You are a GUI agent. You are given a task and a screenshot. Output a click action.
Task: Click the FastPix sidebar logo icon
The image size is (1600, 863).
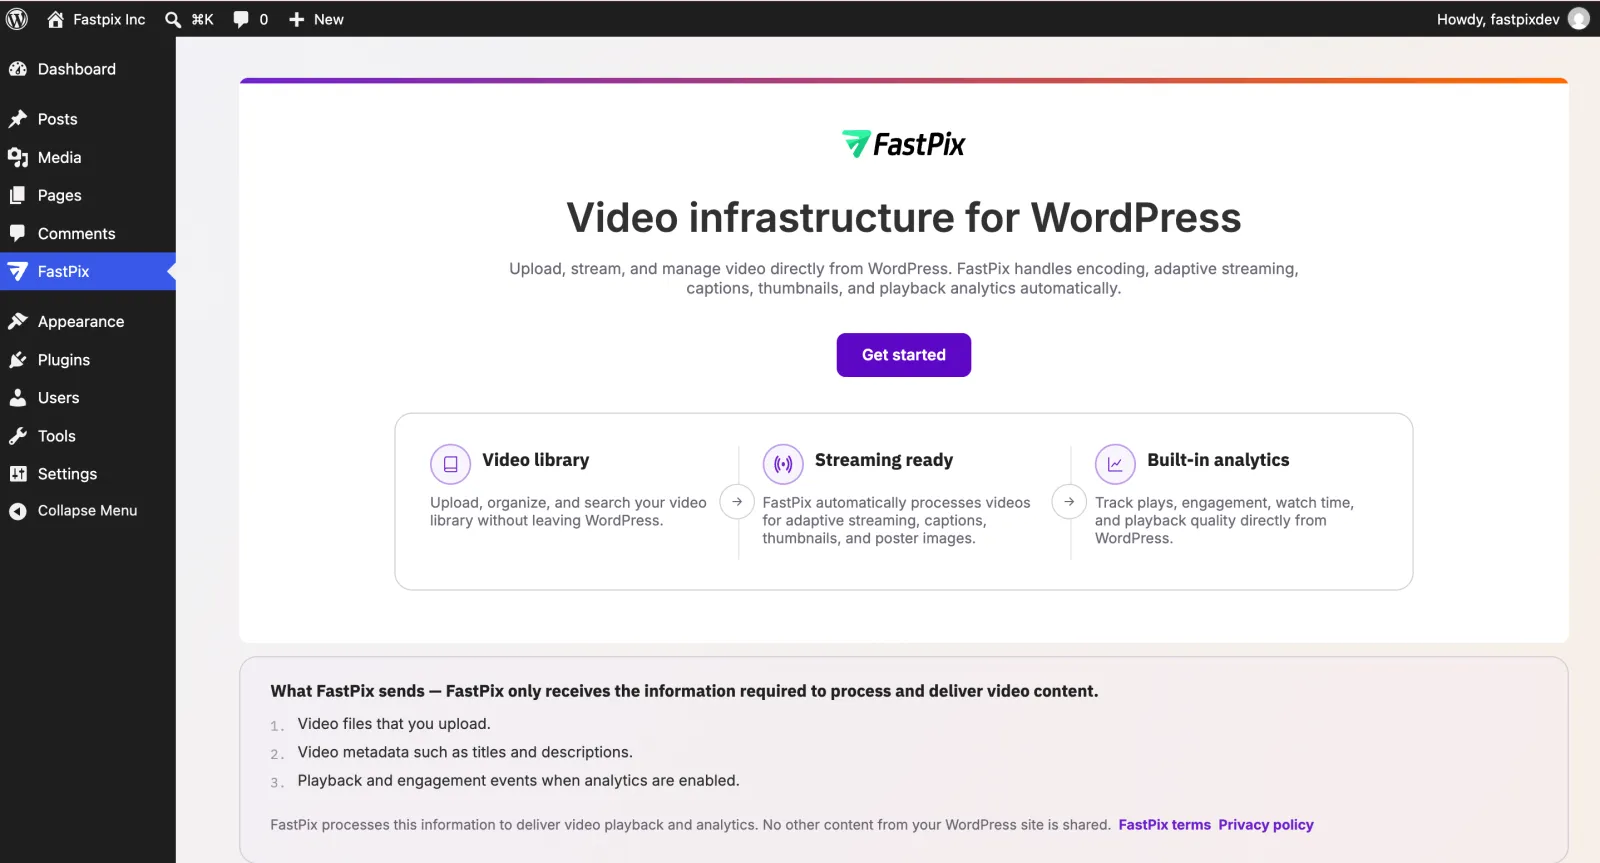click(18, 271)
